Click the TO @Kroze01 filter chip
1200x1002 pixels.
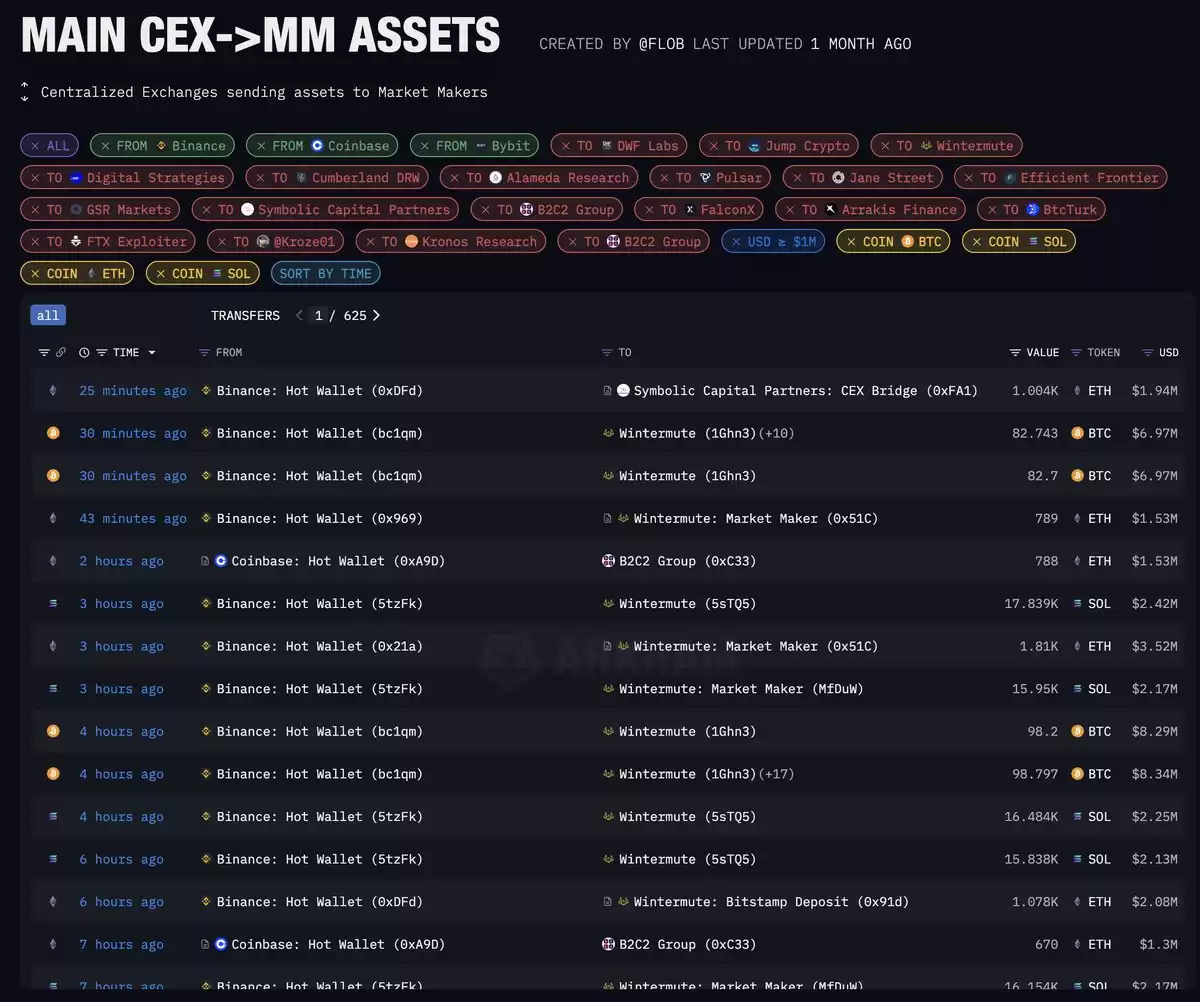point(275,241)
